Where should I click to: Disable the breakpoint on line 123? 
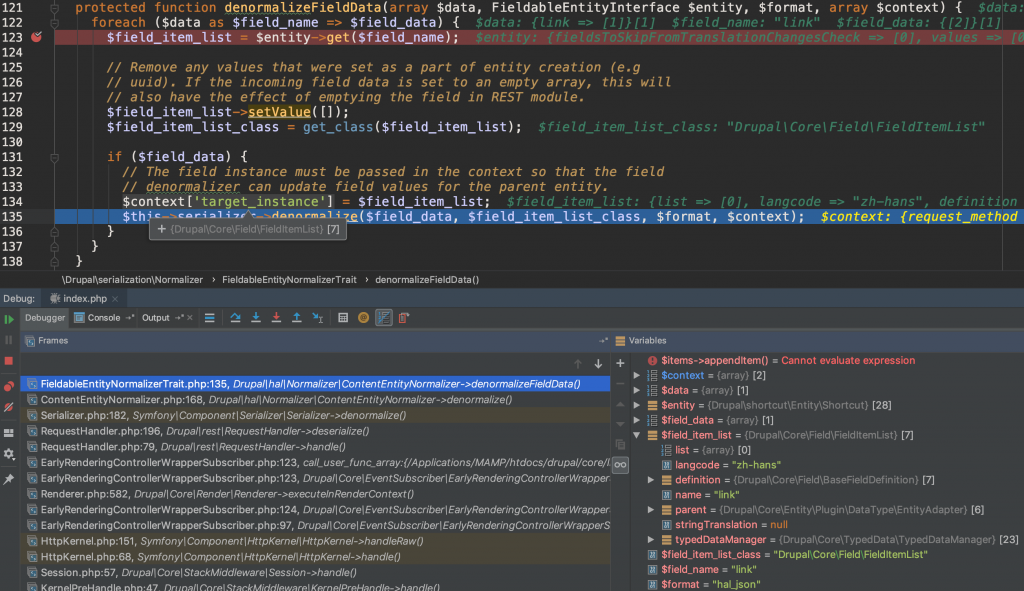point(38,37)
